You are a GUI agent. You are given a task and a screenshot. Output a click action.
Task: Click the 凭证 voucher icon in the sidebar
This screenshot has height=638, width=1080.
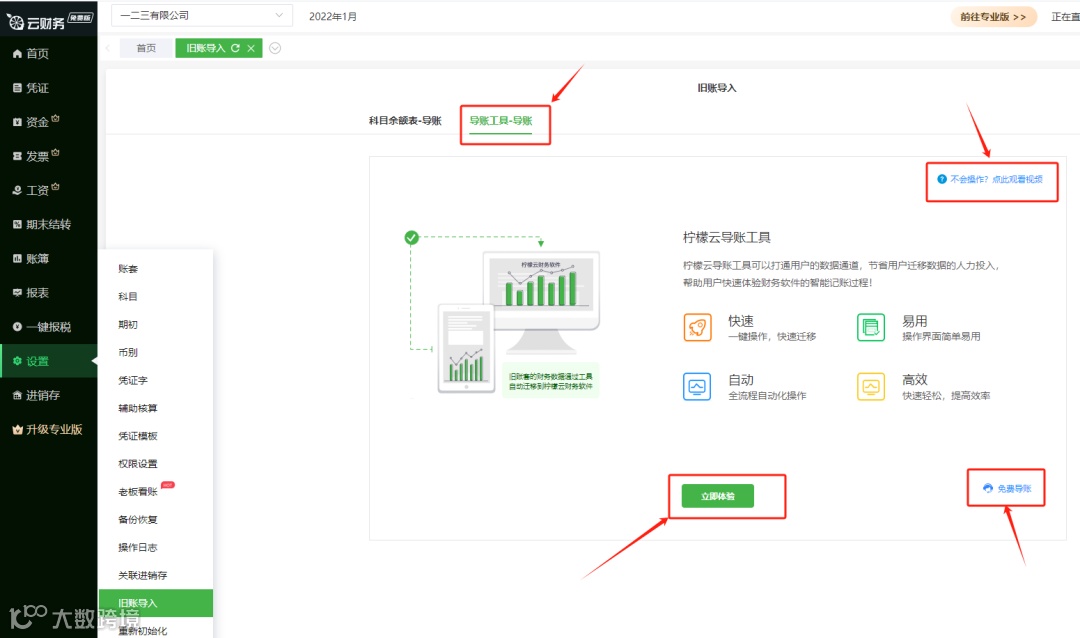tap(17, 88)
